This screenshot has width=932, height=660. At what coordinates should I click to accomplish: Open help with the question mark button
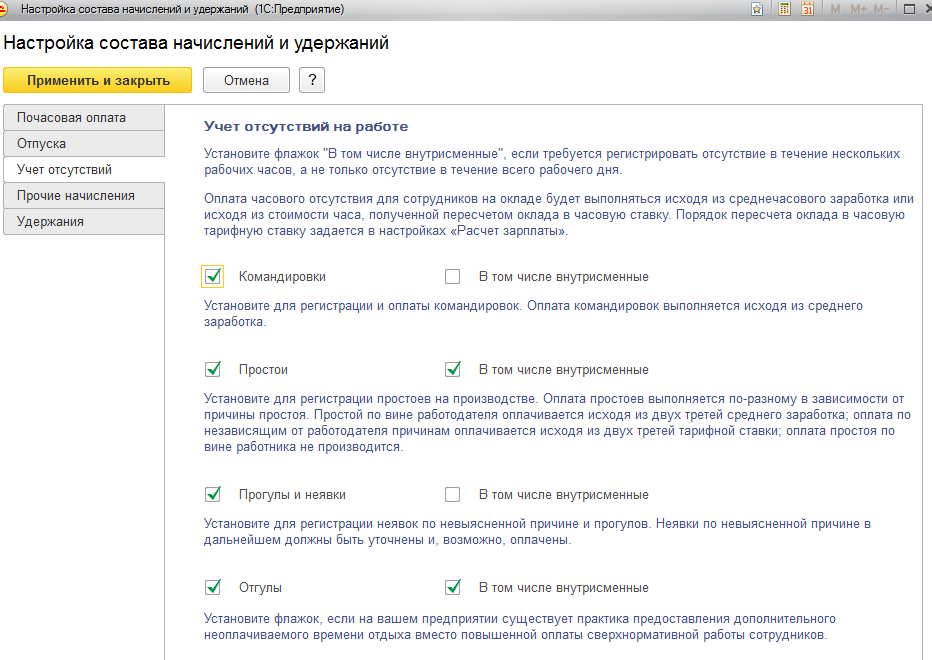[312, 80]
